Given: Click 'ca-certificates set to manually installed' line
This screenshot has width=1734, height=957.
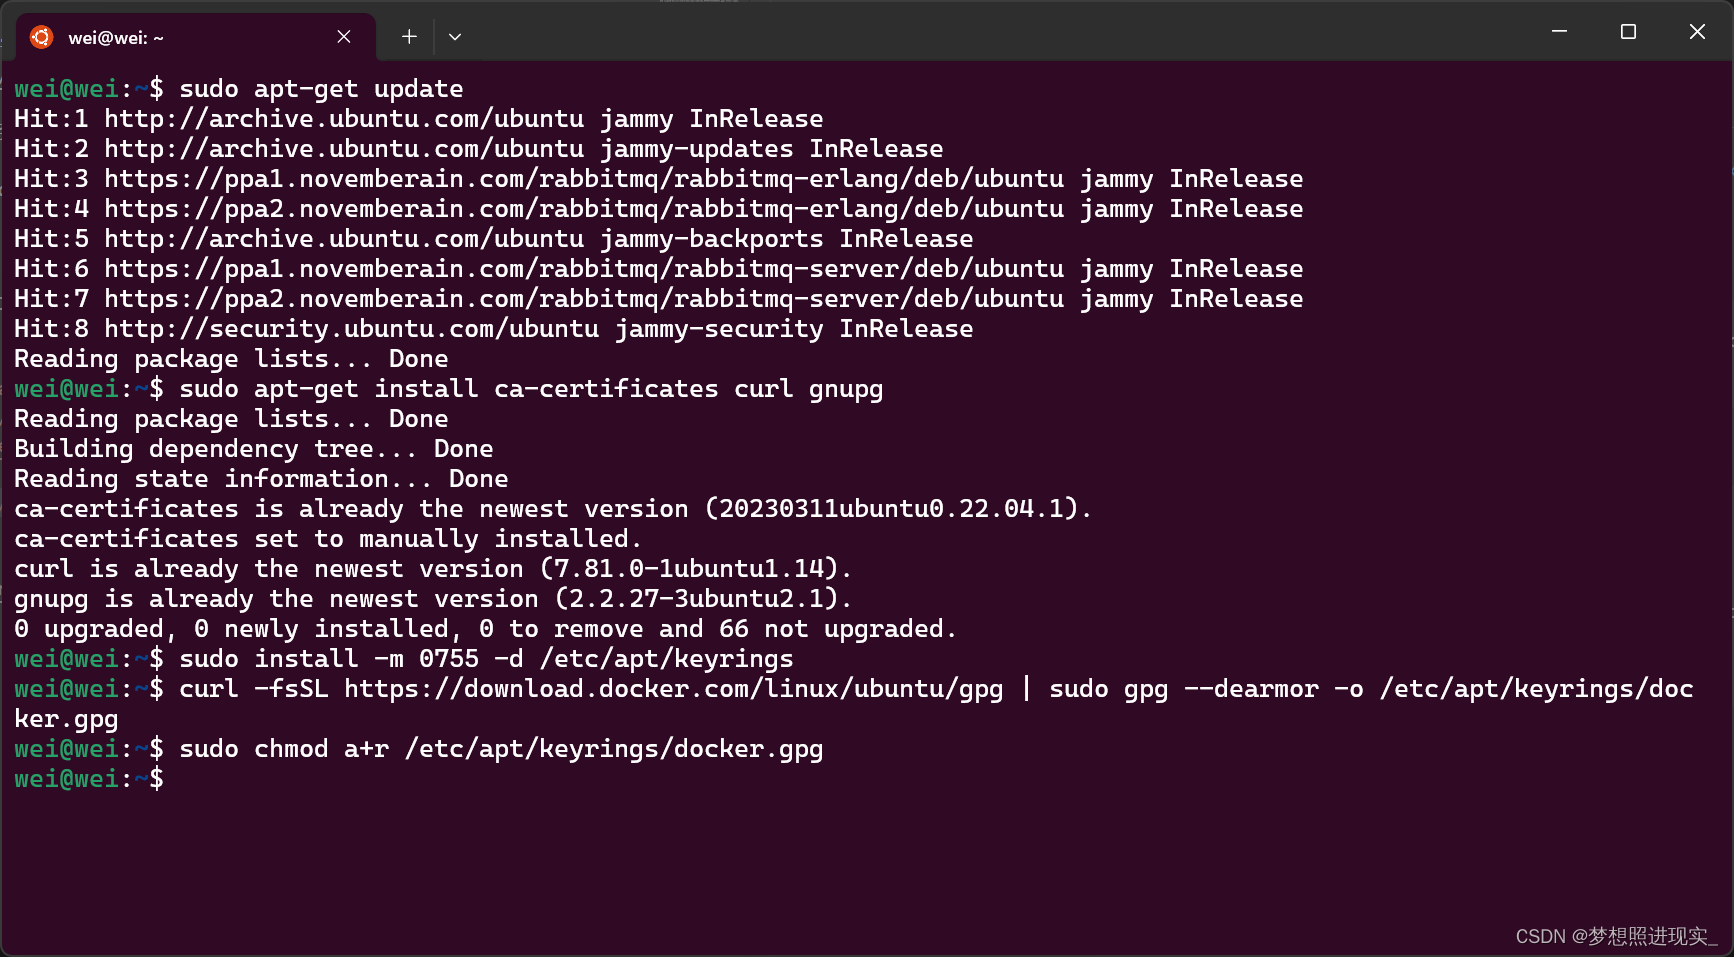Looking at the screenshot, I should [328, 539].
